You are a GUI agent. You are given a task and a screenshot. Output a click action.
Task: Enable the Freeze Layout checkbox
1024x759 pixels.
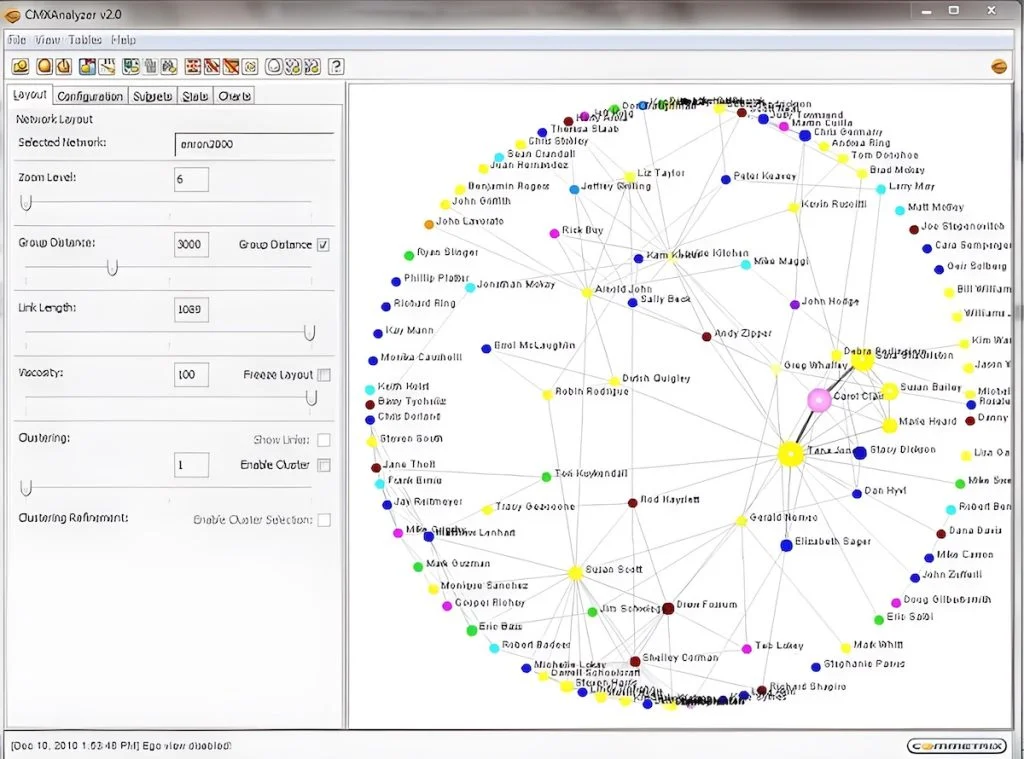(x=323, y=374)
